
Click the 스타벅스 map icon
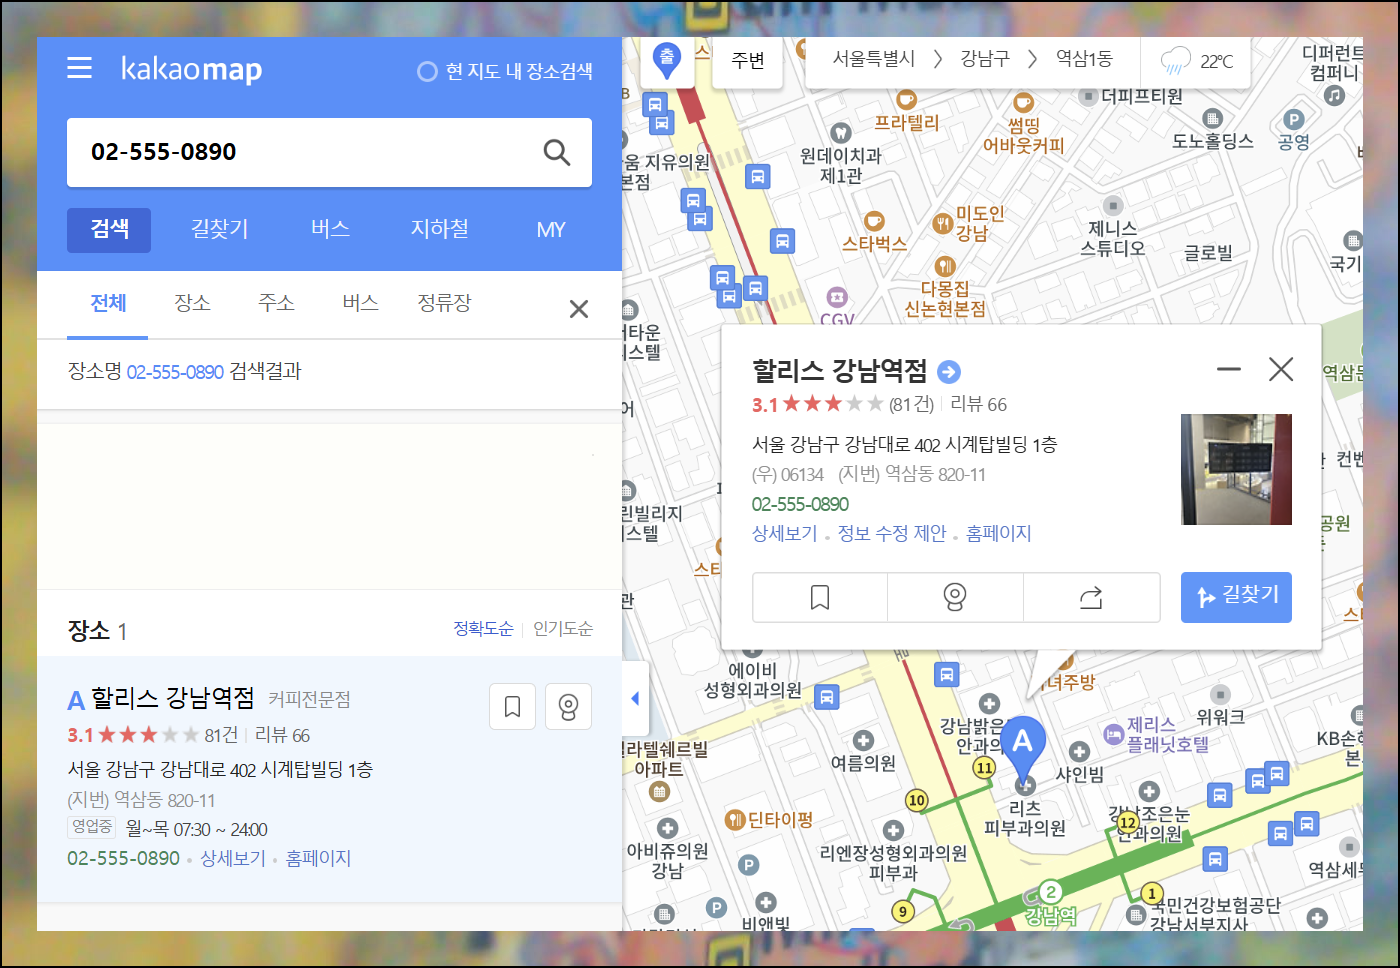tap(874, 220)
